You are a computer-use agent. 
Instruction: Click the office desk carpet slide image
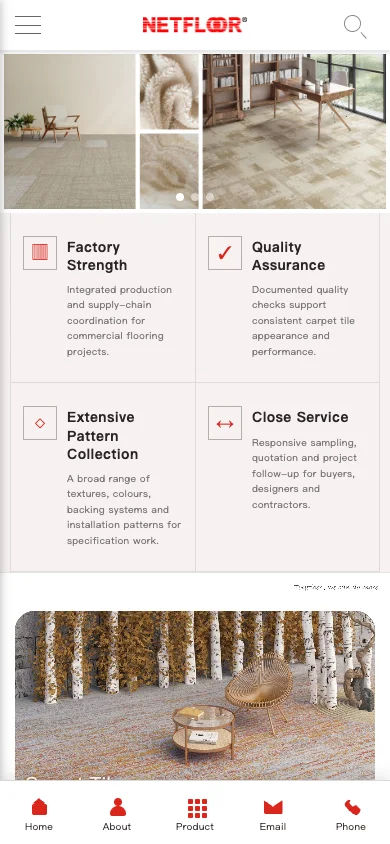(x=294, y=131)
